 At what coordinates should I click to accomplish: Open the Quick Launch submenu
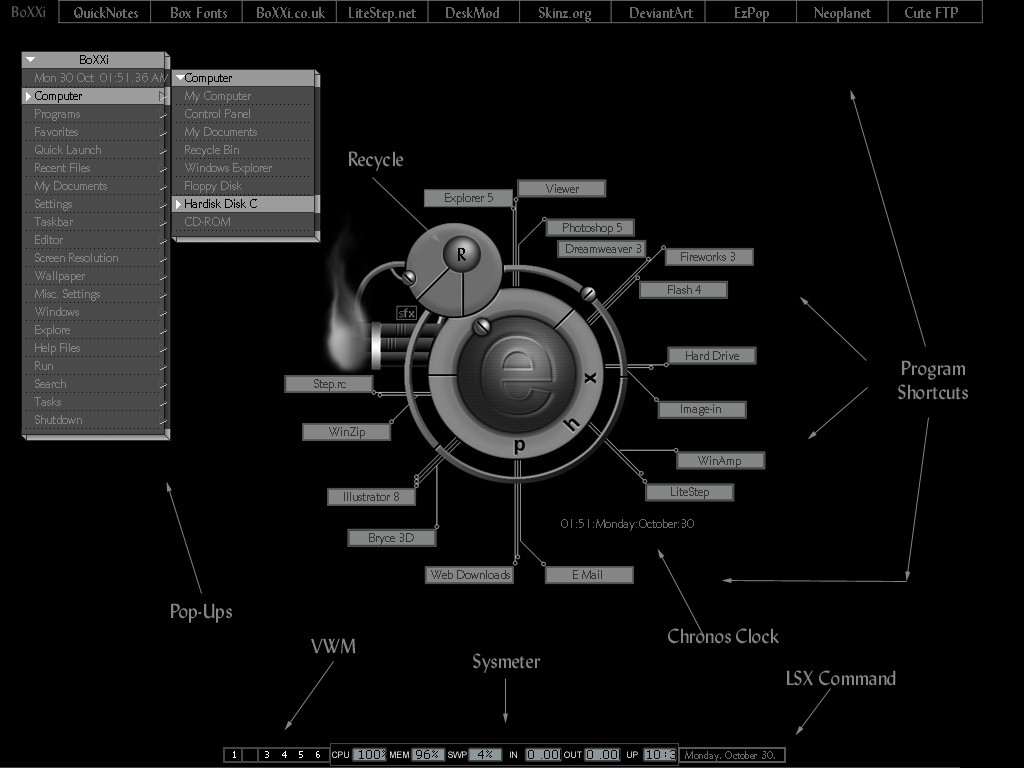pos(95,150)
